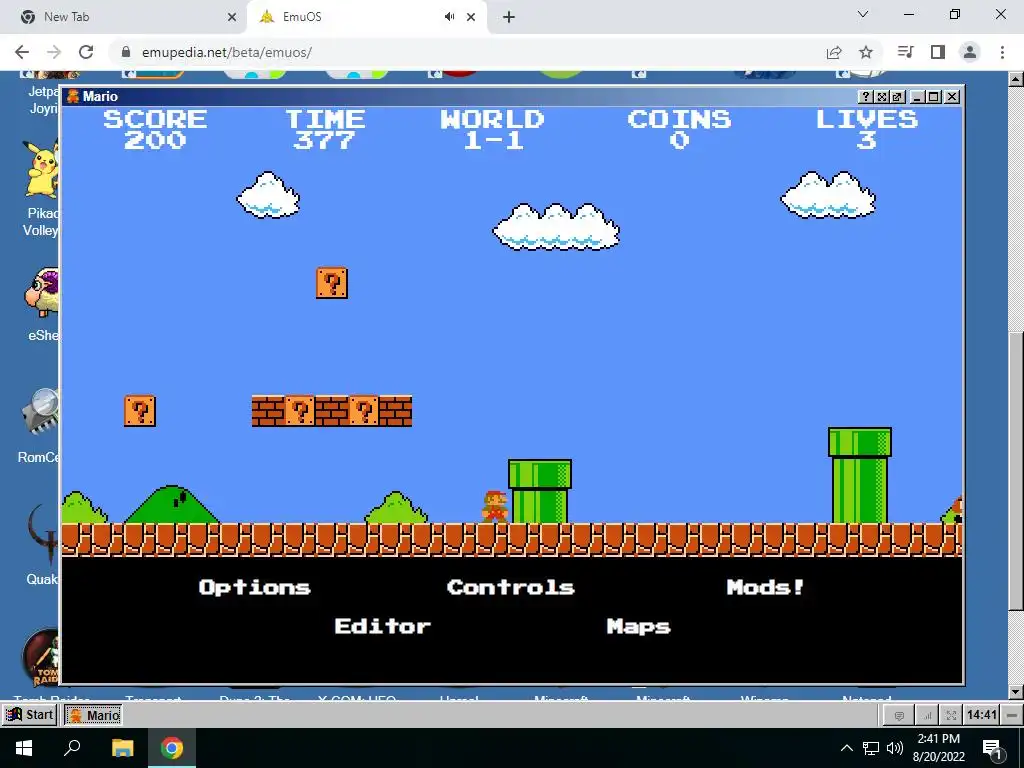Screen dimensions: 1024x768
Task: Click the EmuOS tray fullscreen arrows icon
Action: pyautogui.click(x=951, y=716)
